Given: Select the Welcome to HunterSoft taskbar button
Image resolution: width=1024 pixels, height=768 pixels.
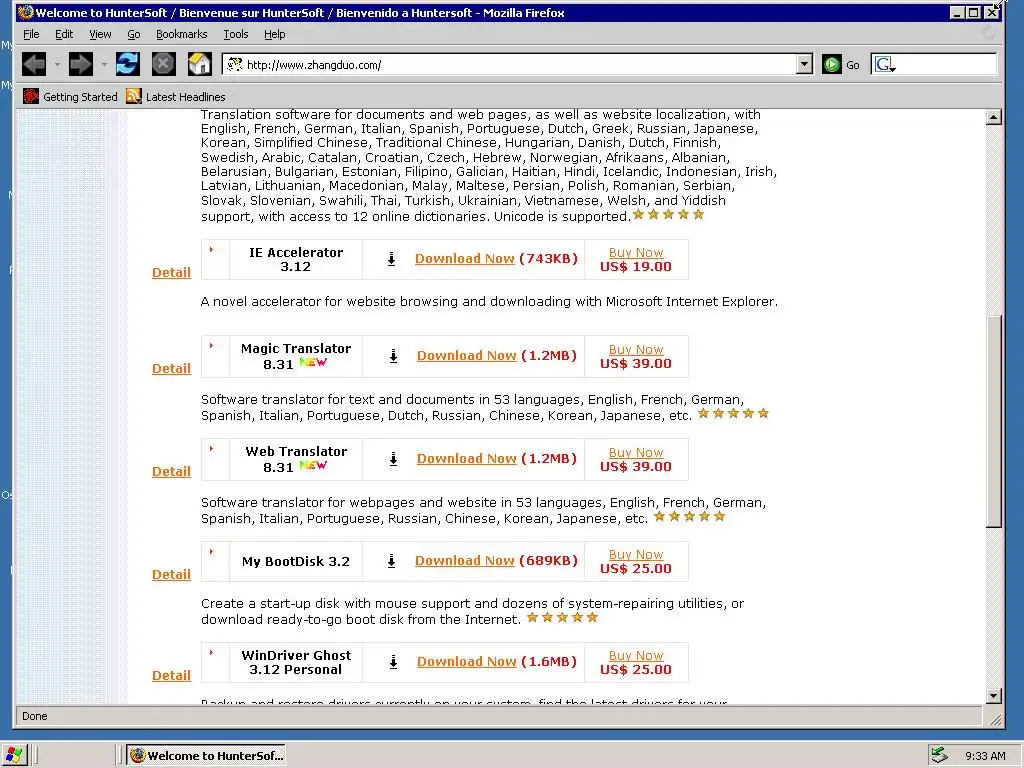Looking at the screenshot, I should click(207, 756).
